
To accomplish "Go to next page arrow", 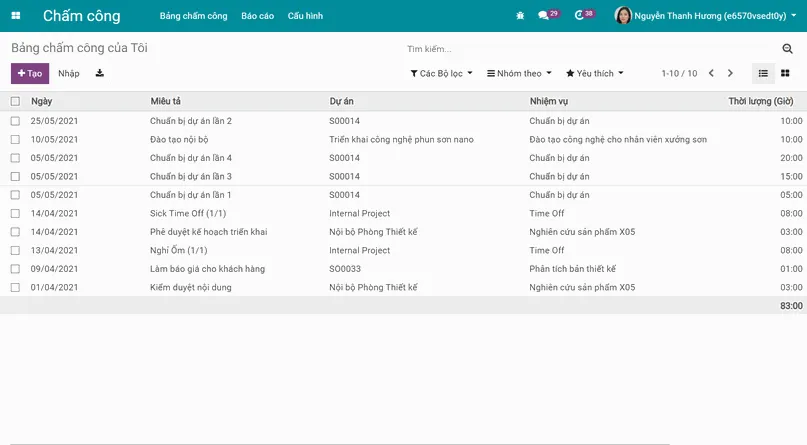I will click(x=730, y=73).
